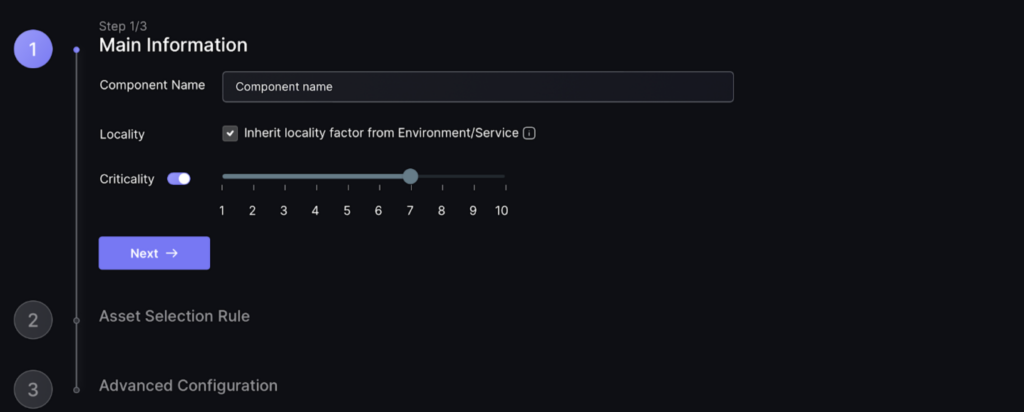
Task: Select the step 1 circle icon
Action: pos(33,49)
